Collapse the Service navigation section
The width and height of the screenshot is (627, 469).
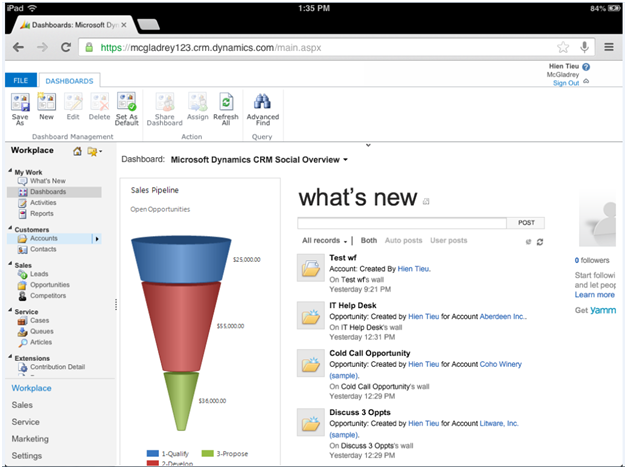10,310
